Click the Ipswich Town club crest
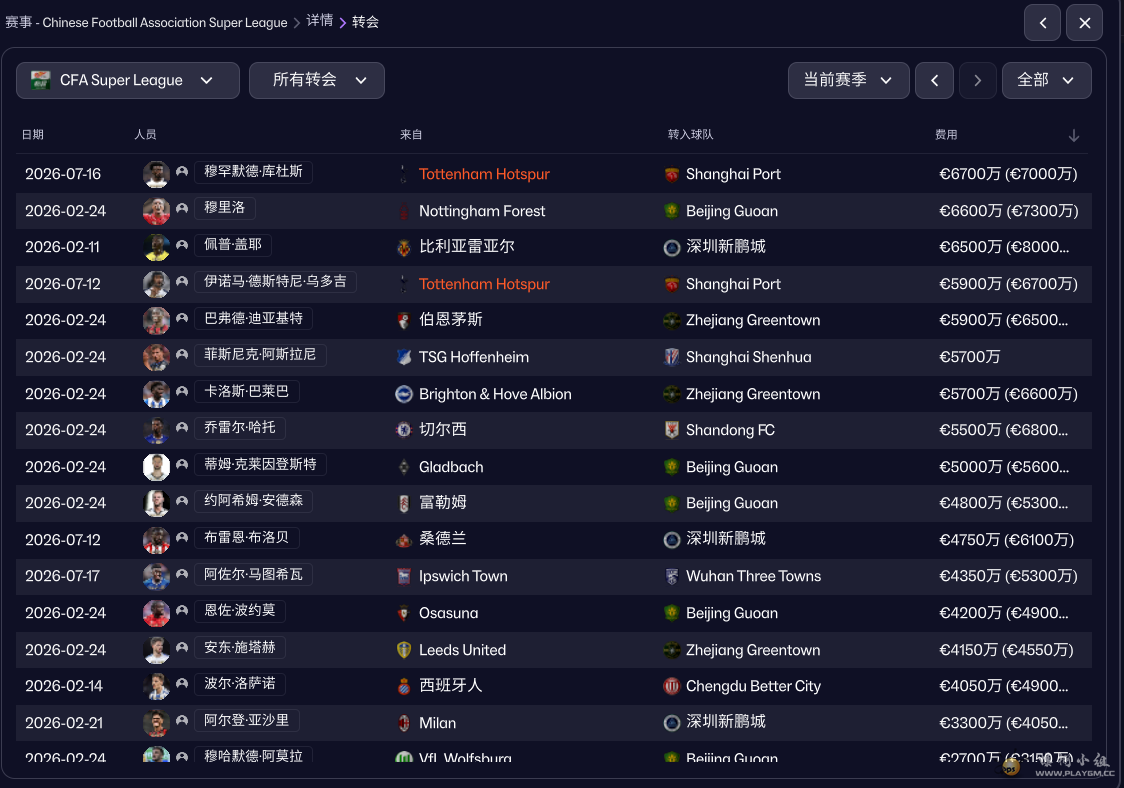The image size is (1124, 788). 404,576
